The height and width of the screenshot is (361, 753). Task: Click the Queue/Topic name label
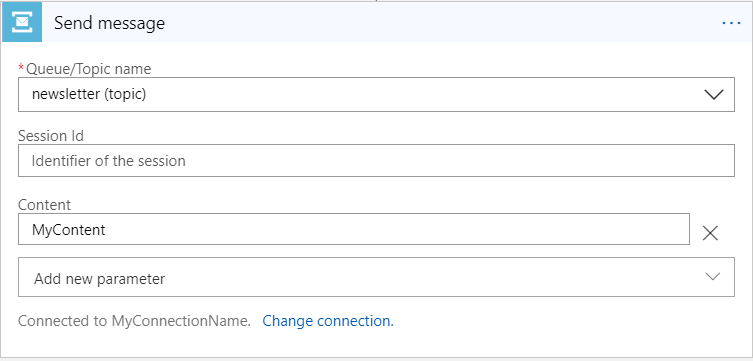click(x=88, y=69)
